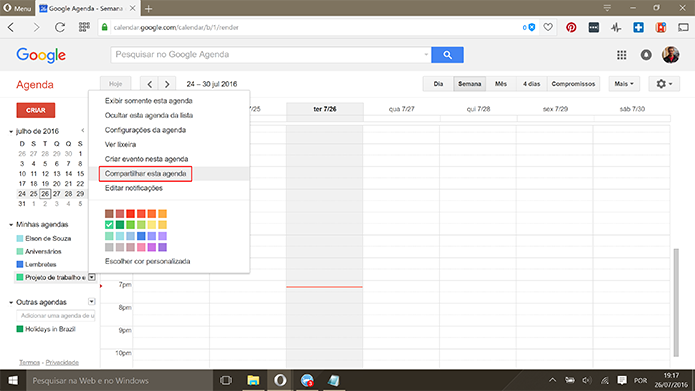The width and height of the screenshot is (695, 391).
Task: Toggle the Aniversários calendar visibility
Action: [20, 251]
